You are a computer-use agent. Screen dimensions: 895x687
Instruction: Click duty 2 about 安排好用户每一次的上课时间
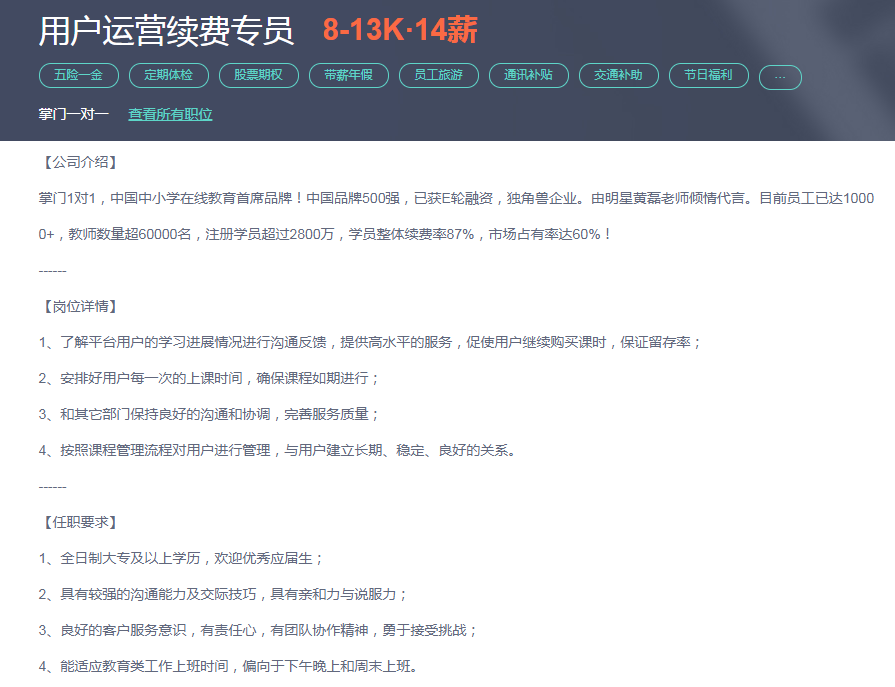click(x=208, y=378)
